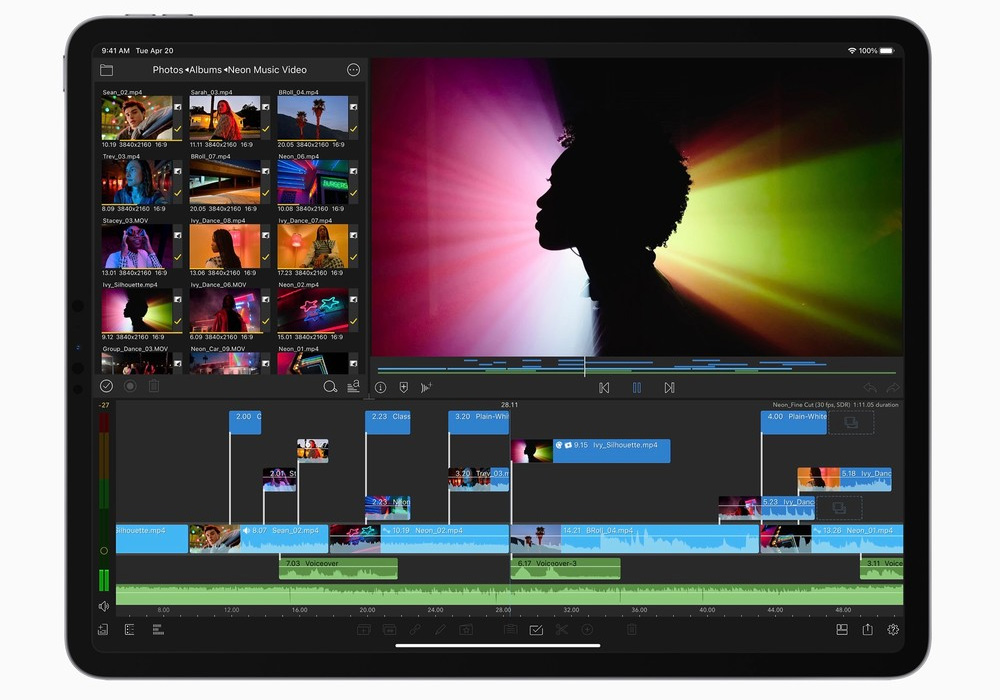This screenshot has height=700, width=1000.
Task: Select the 5.18 Ivy_Dance overlay clip
Action: point(844,479)
